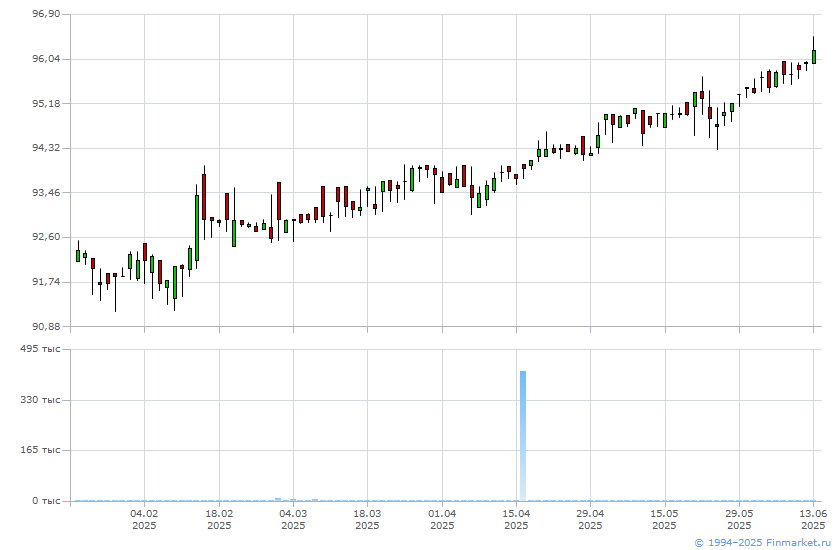Click the date label 18.03 2025
The width and height of the screenshot is (840, 550).
pyautogui.click(x=368, y=519)
